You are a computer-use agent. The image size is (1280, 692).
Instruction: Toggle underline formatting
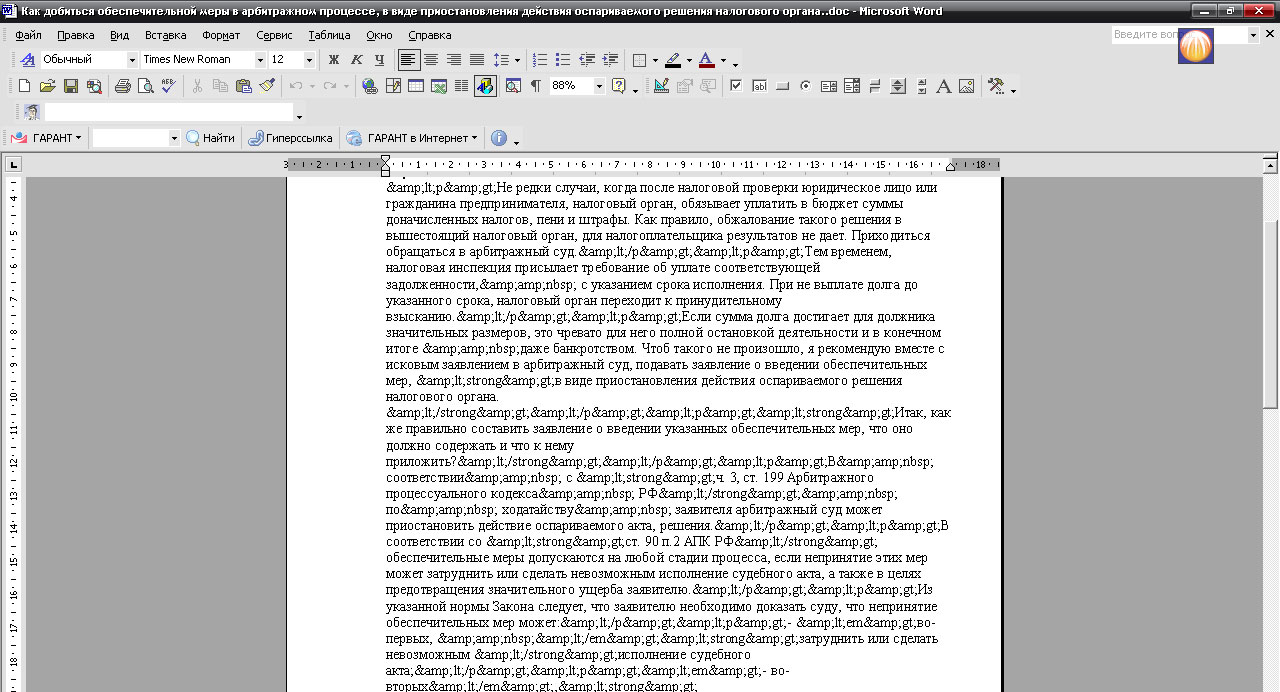[x=378, y=60]
